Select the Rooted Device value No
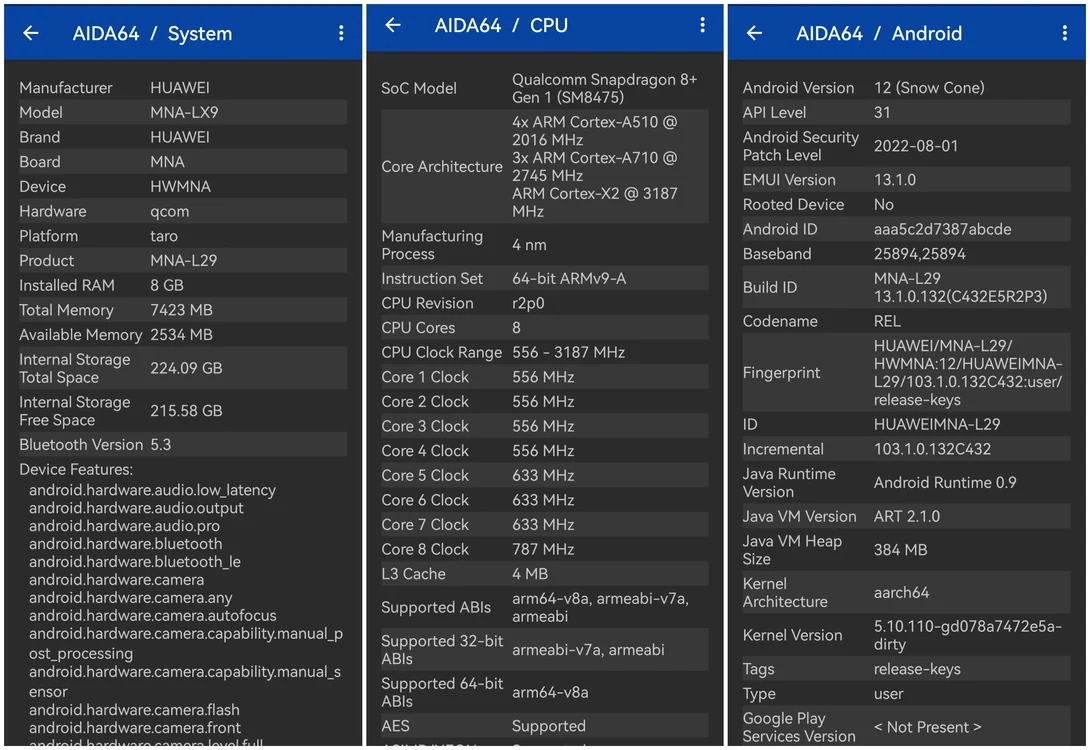The width and height of the screenshot is (1090, 750). 884,204
